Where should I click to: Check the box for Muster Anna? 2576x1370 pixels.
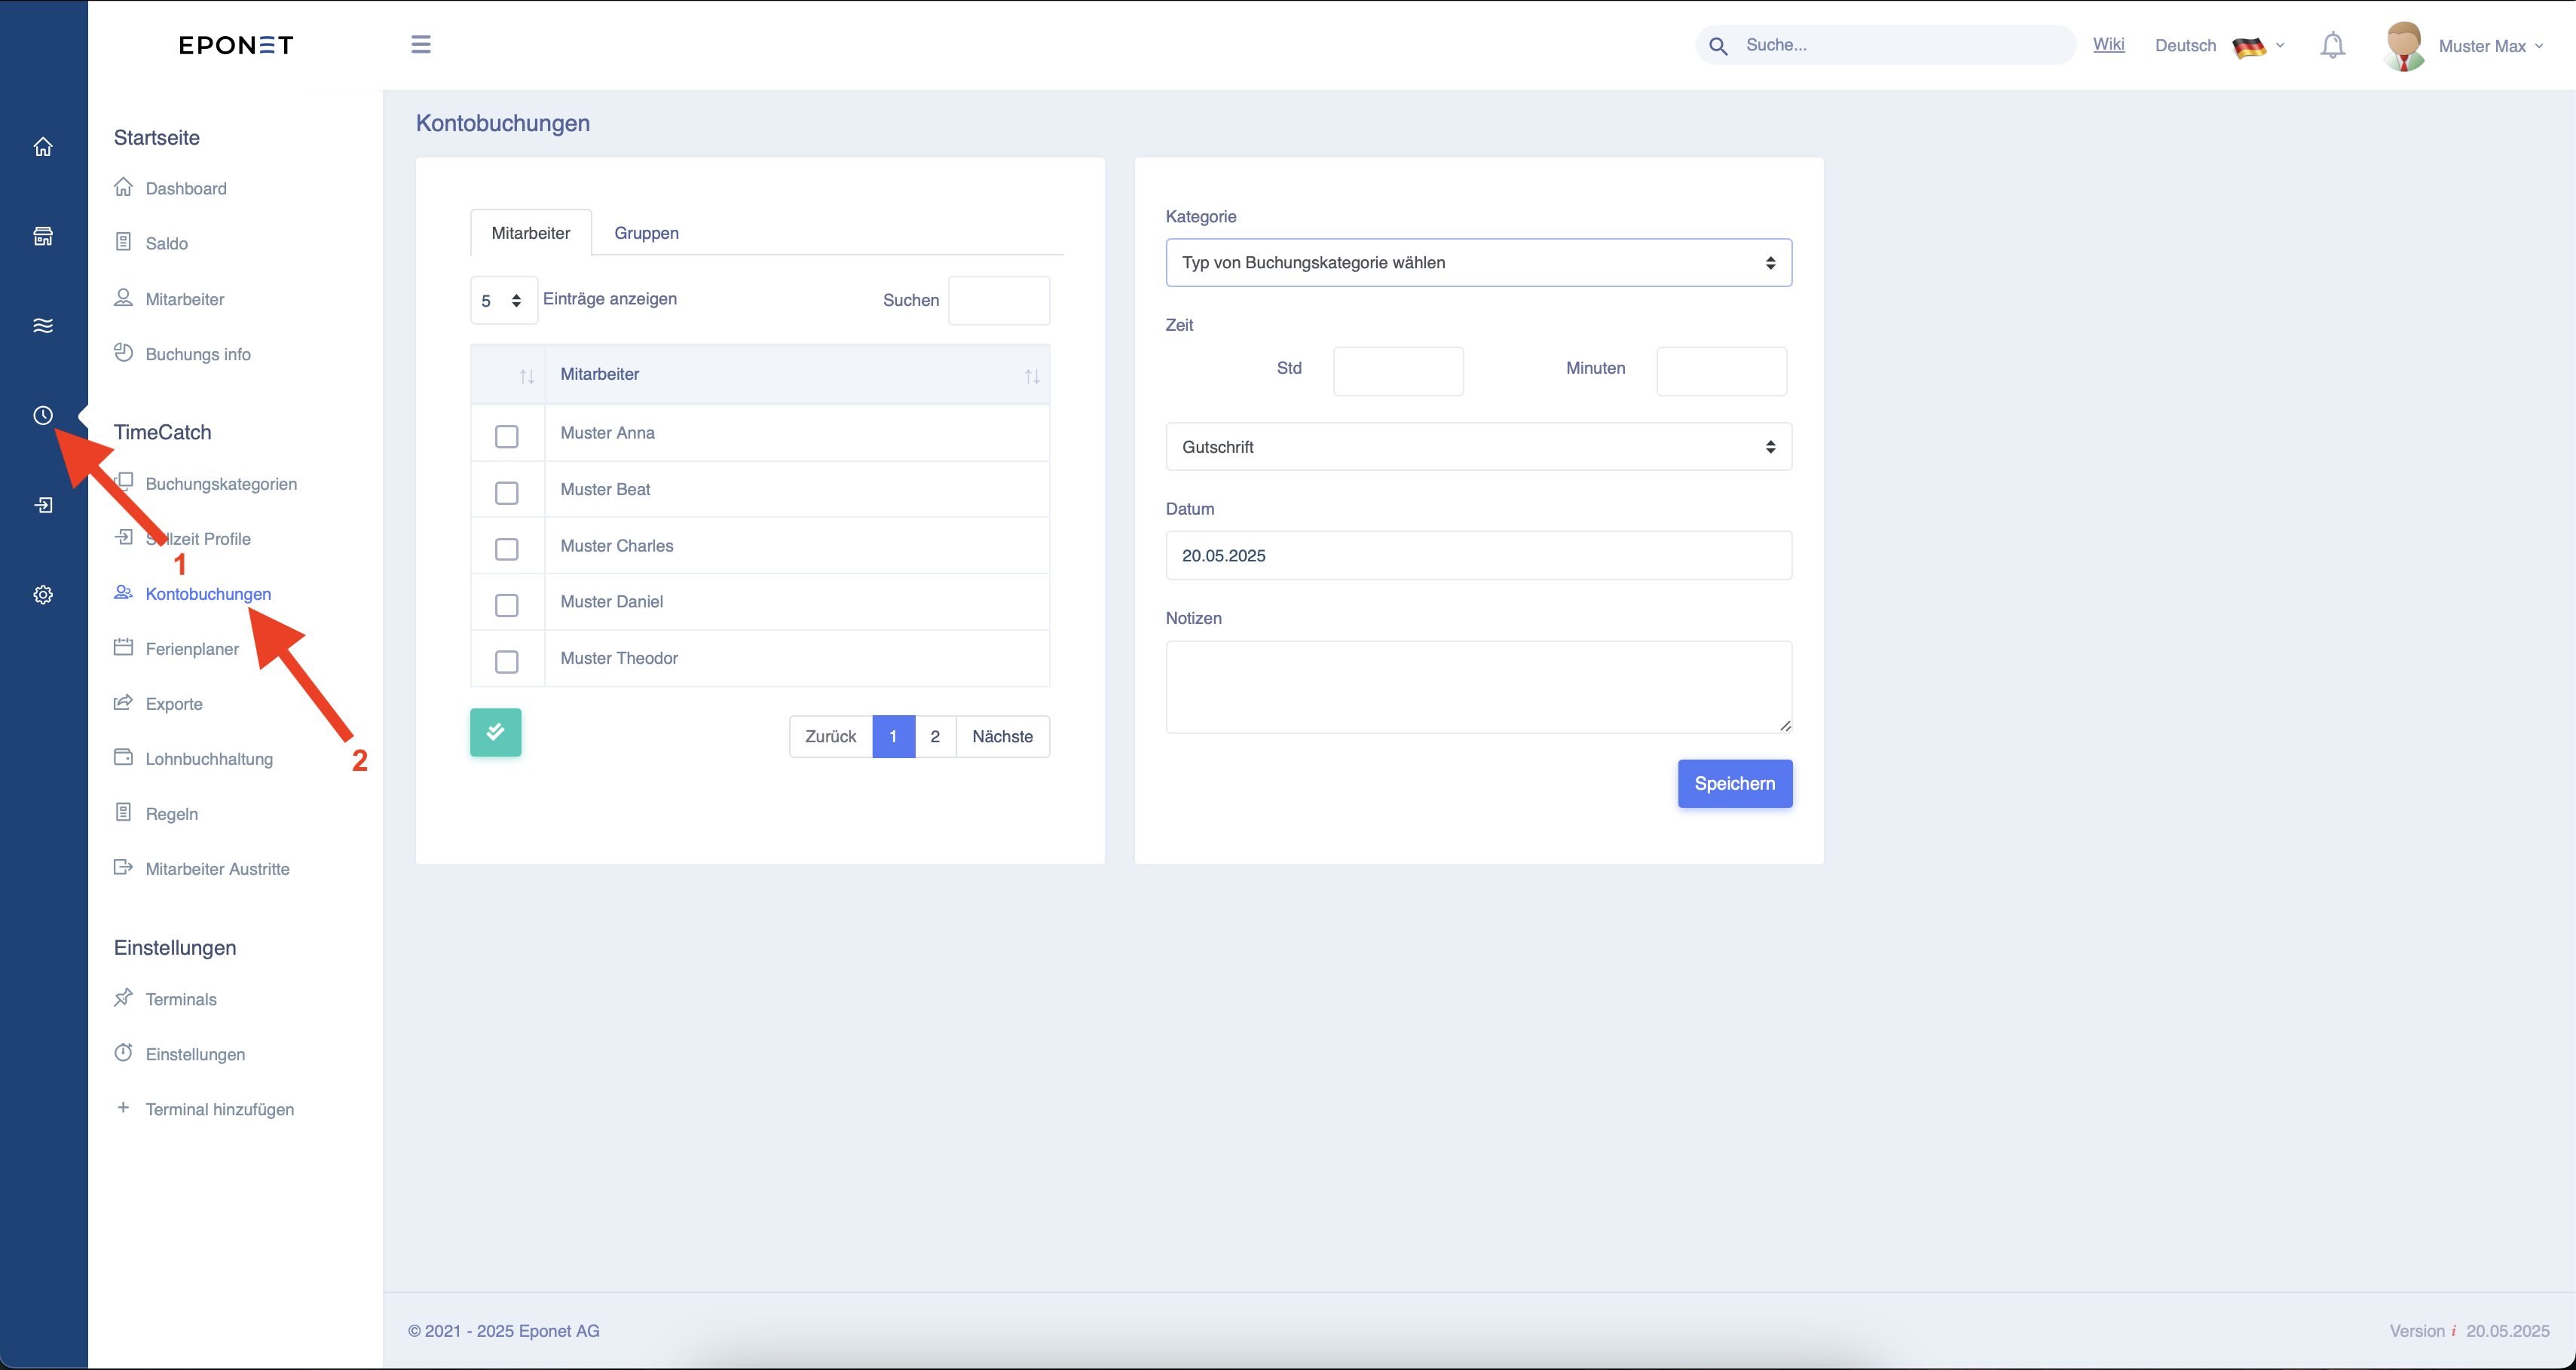tap(507, 436)
